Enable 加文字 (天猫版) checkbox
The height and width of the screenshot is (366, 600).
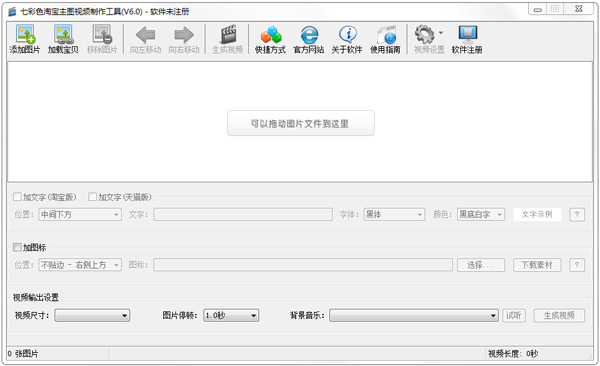coord(92,197)
